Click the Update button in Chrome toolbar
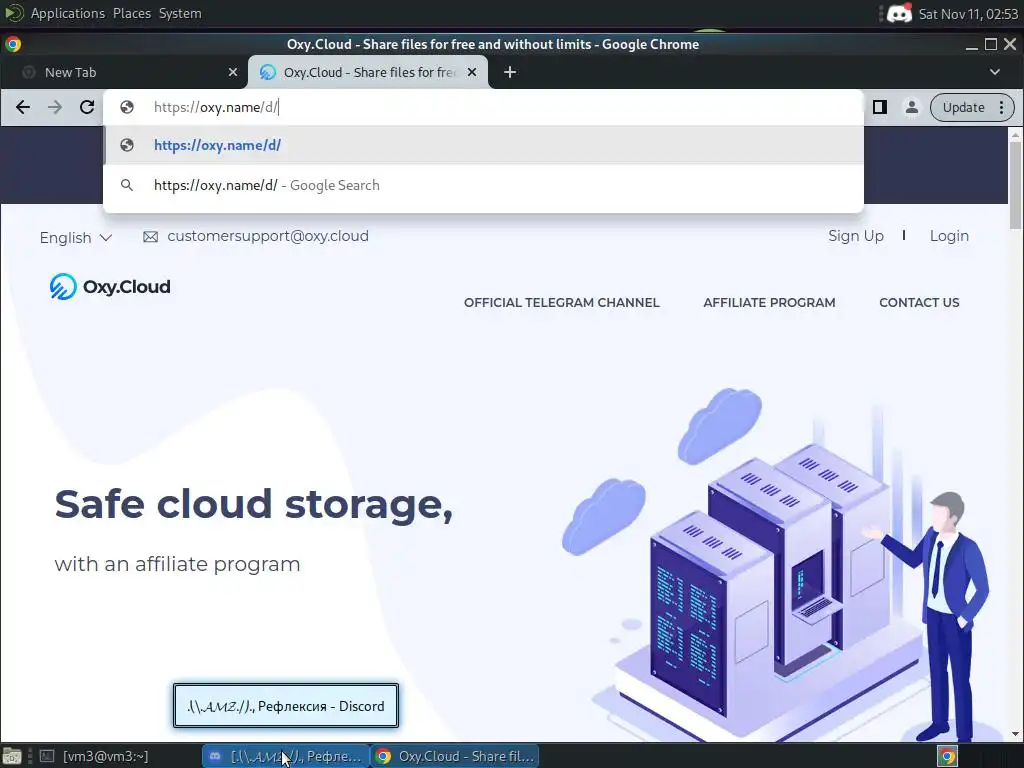Viewport: 1024px width, 768px height. pos(963,107)
